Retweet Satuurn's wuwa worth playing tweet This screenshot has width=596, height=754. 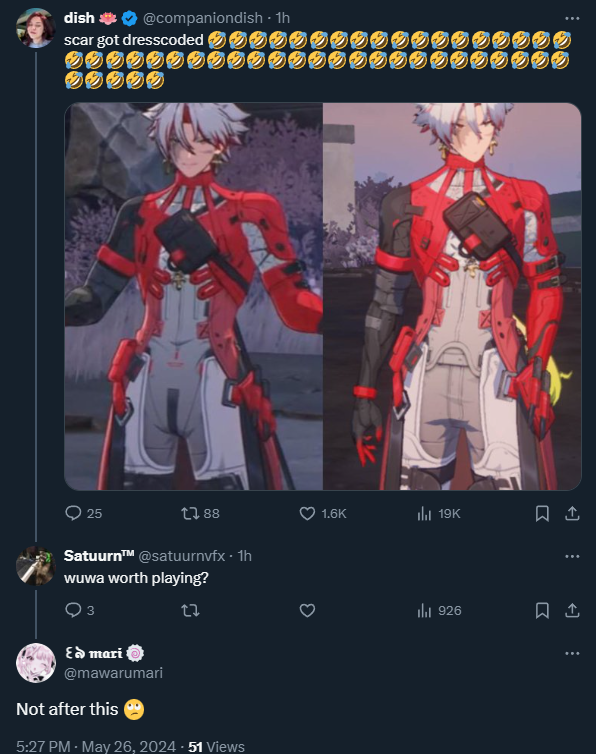[x=190, y=611]
